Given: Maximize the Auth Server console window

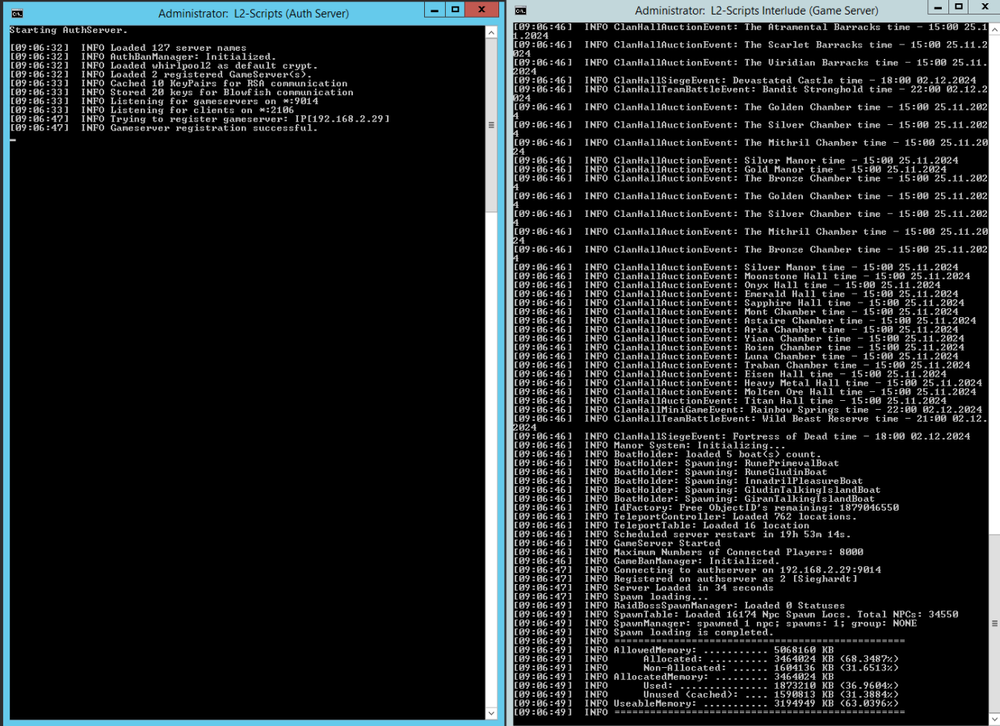Looking at the screenshot, I should pos(455,10).
